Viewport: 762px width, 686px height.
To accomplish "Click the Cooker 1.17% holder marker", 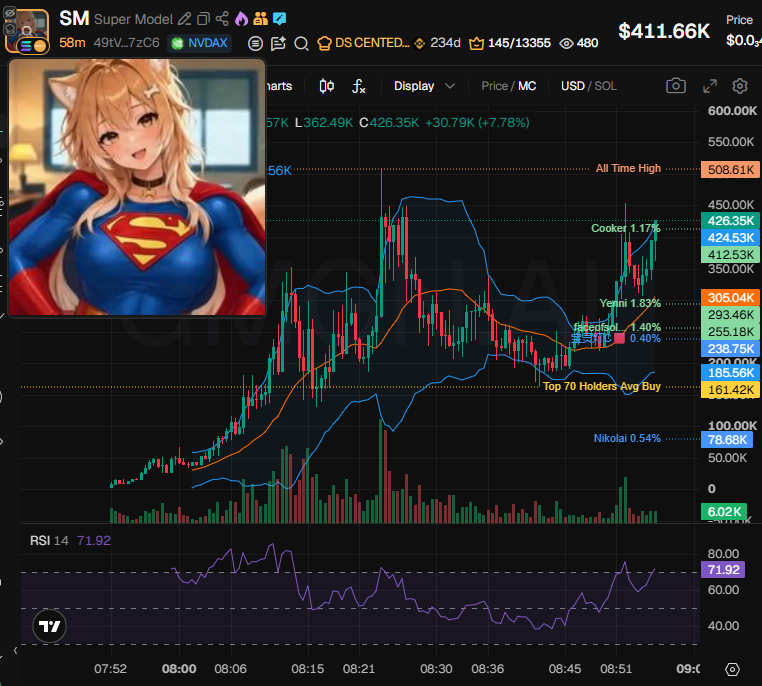I will [x=625, y=228].
